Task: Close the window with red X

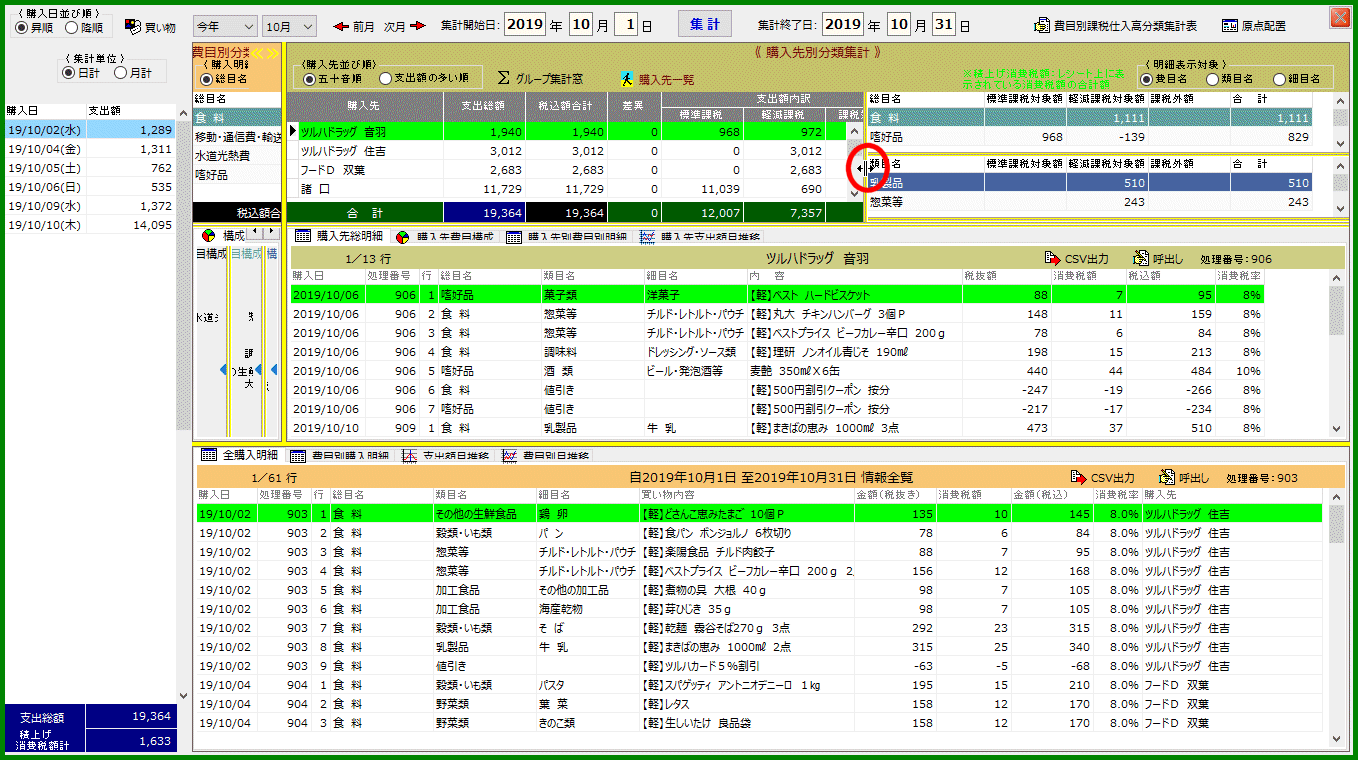Action: click(1339, 16)
